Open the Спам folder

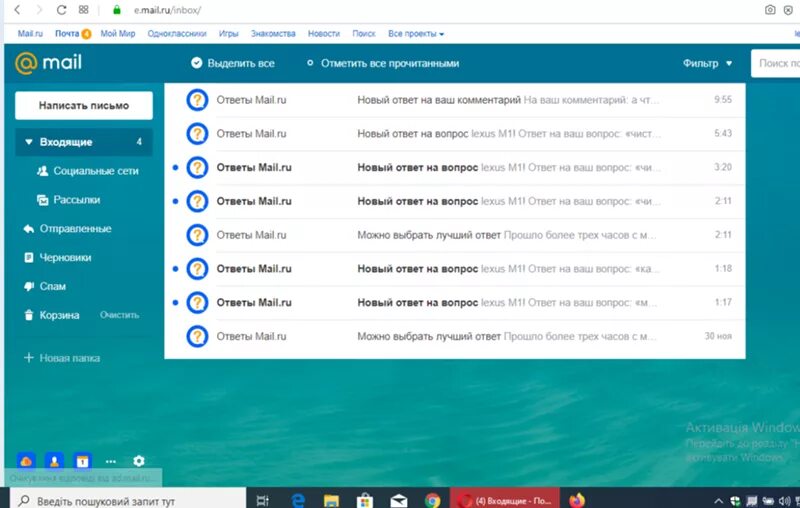point(45,286)
